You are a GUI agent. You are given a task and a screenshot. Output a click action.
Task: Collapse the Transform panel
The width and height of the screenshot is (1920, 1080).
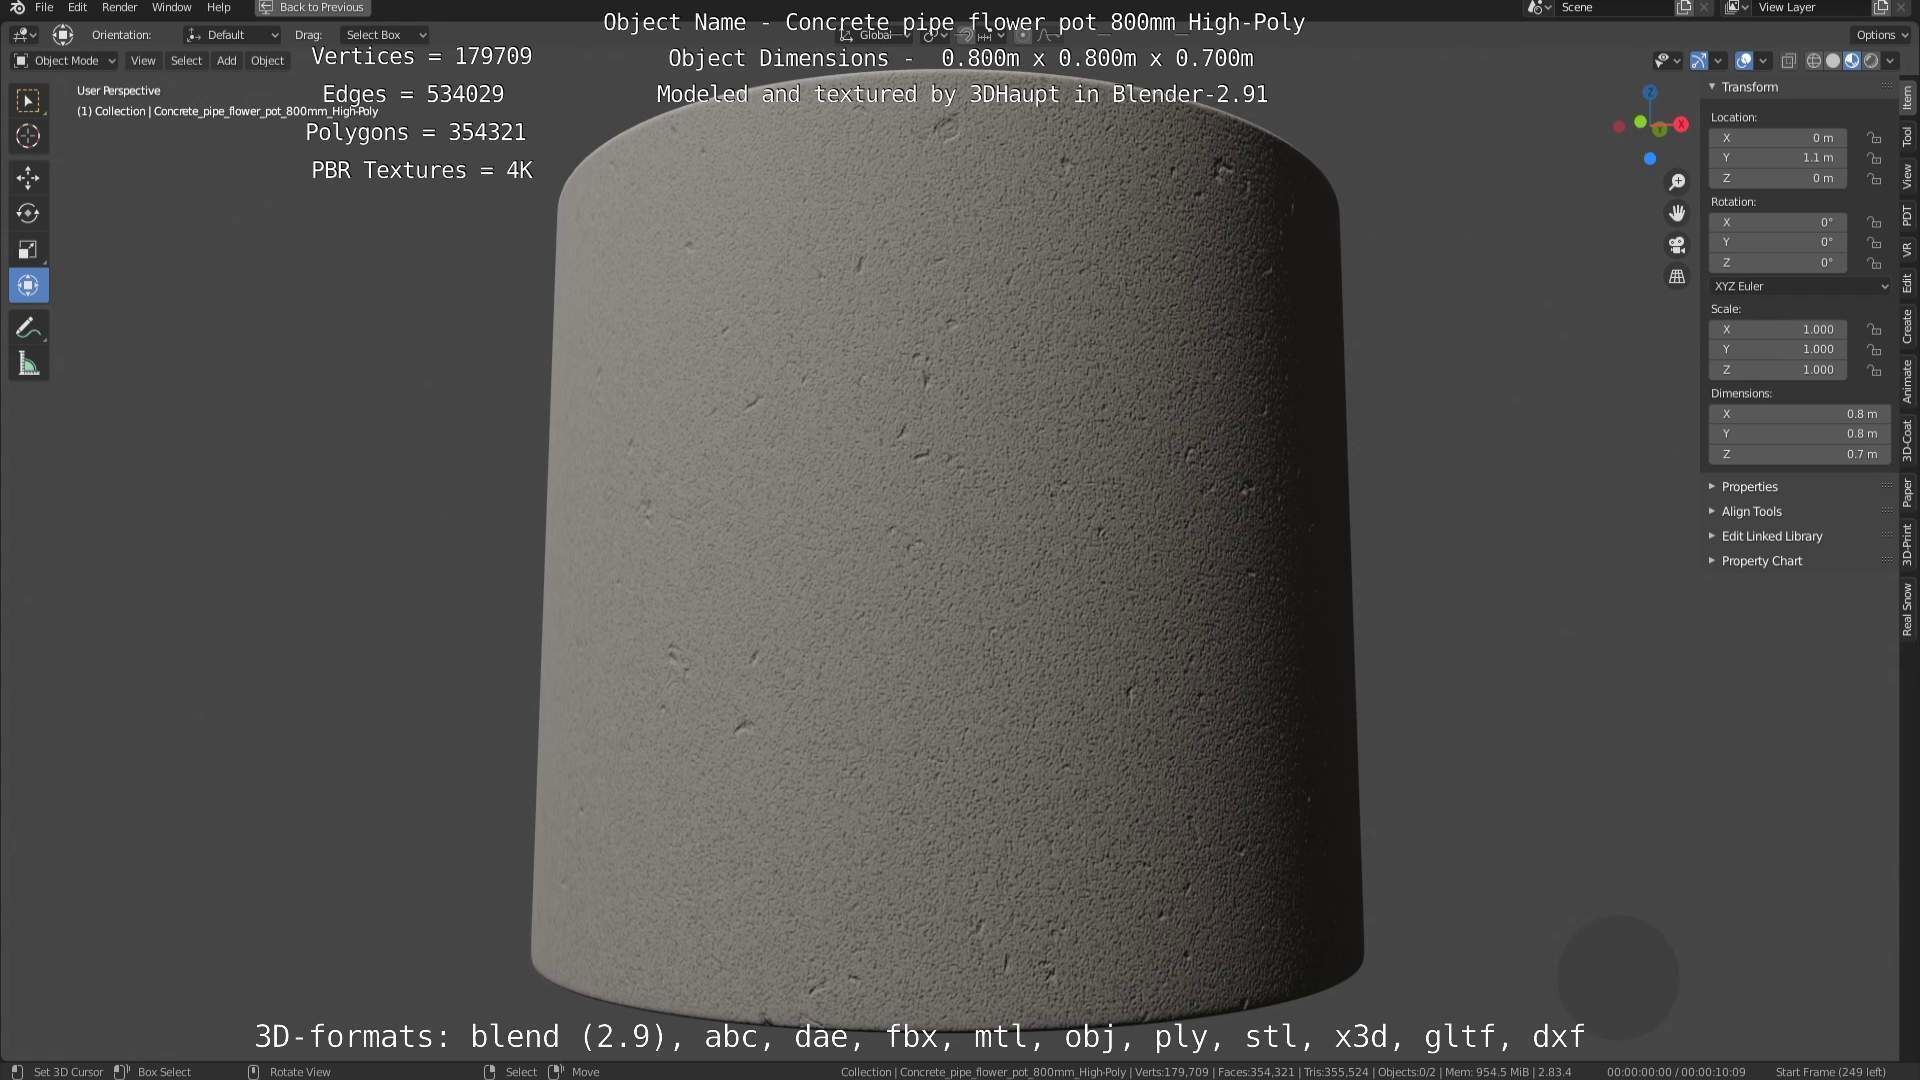pos(1748,87)
